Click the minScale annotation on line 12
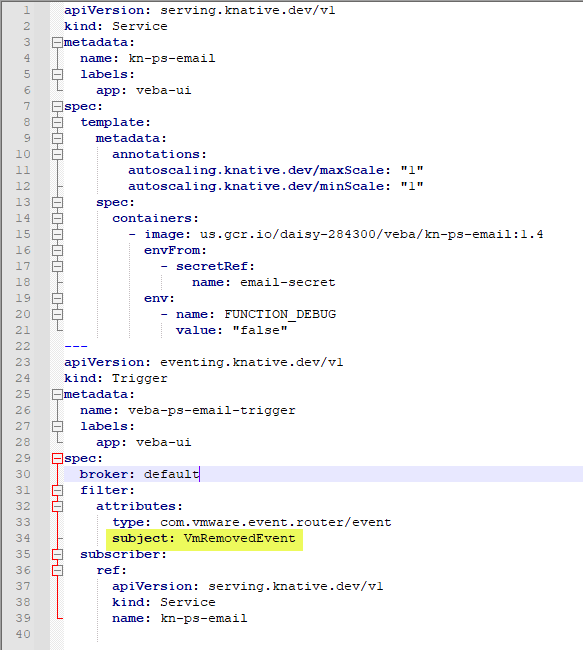Screen dimensions: 583x650 click(x=276, y=186)
